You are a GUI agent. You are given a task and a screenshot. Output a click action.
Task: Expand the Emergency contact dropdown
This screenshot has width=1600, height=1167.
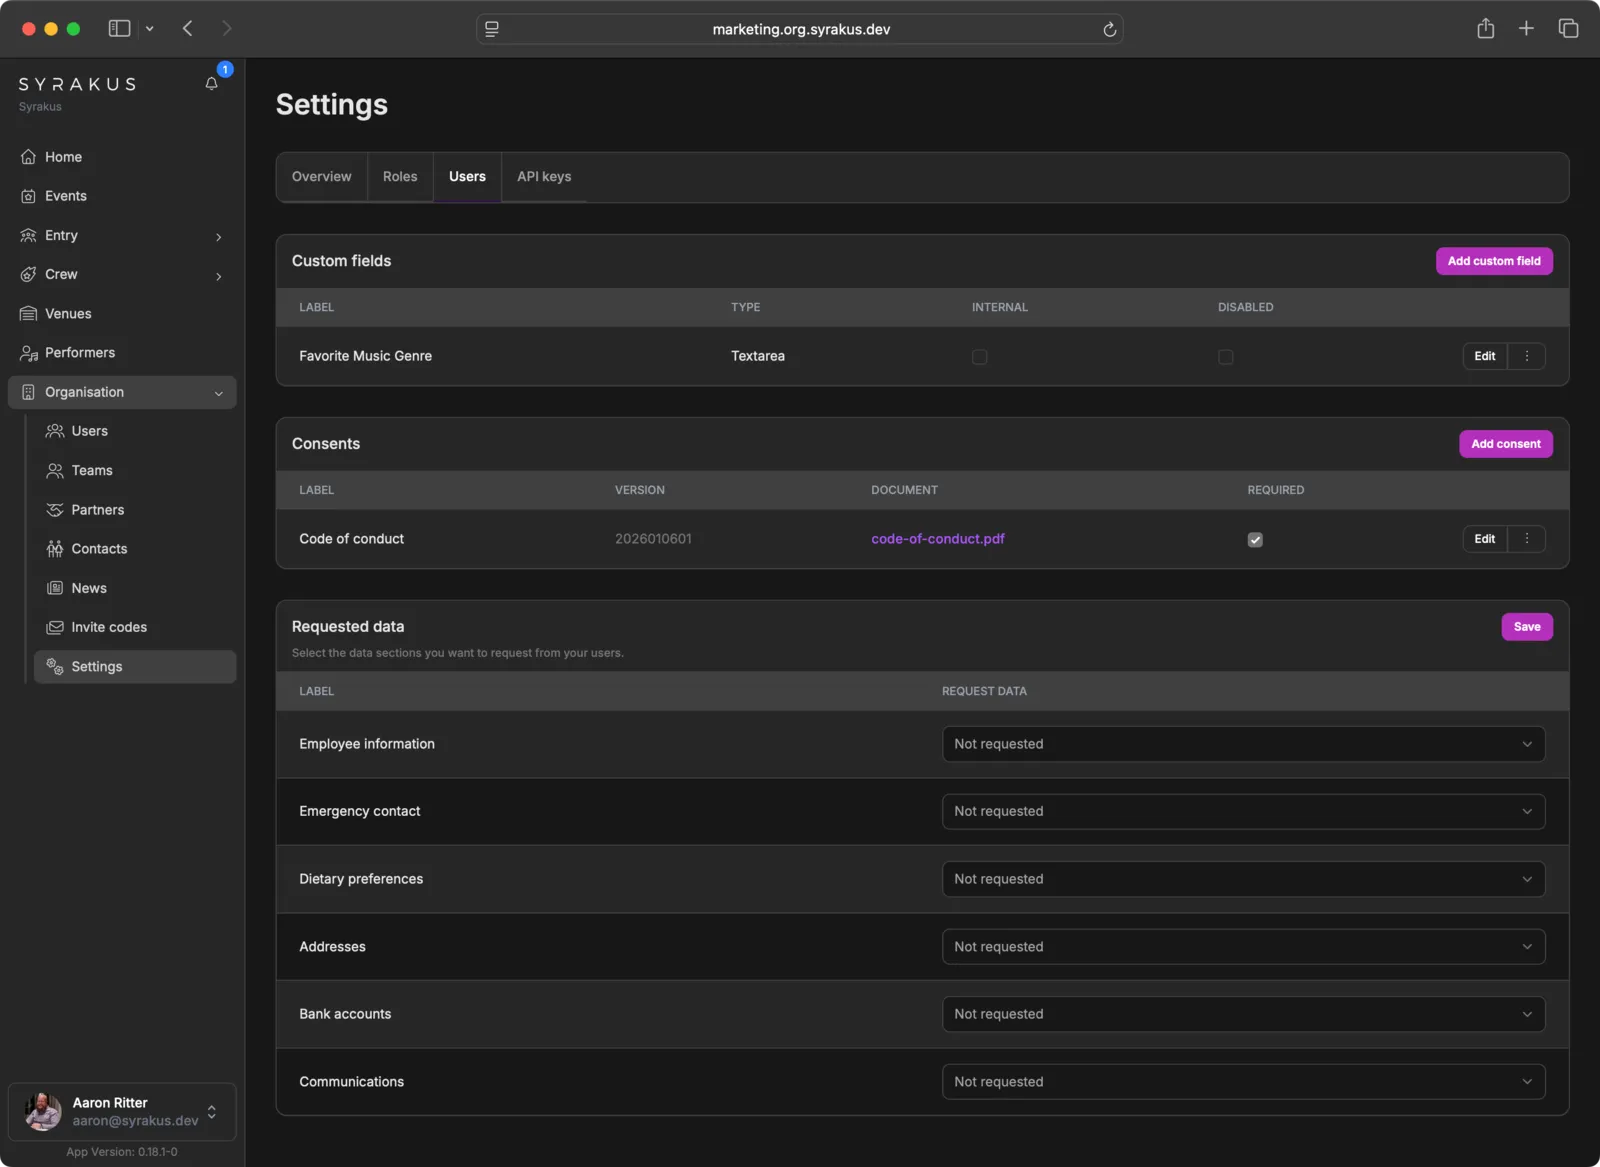[1243, 811]
